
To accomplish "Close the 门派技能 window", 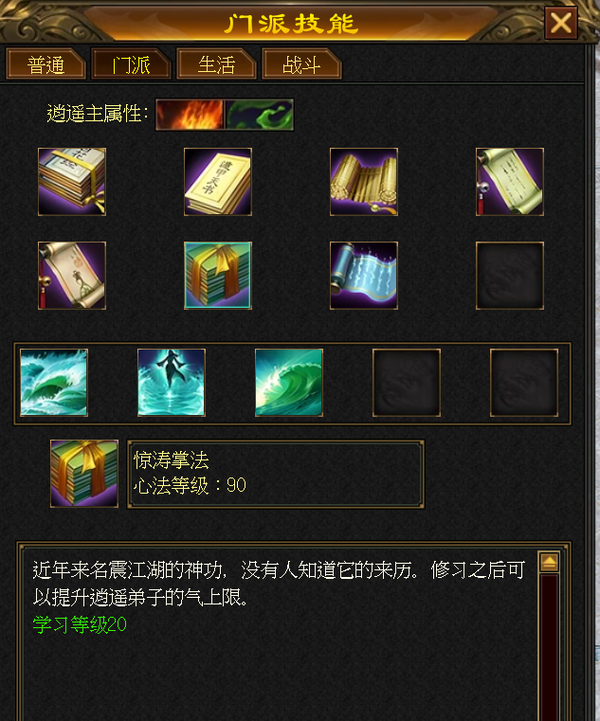I will point(561,23).
